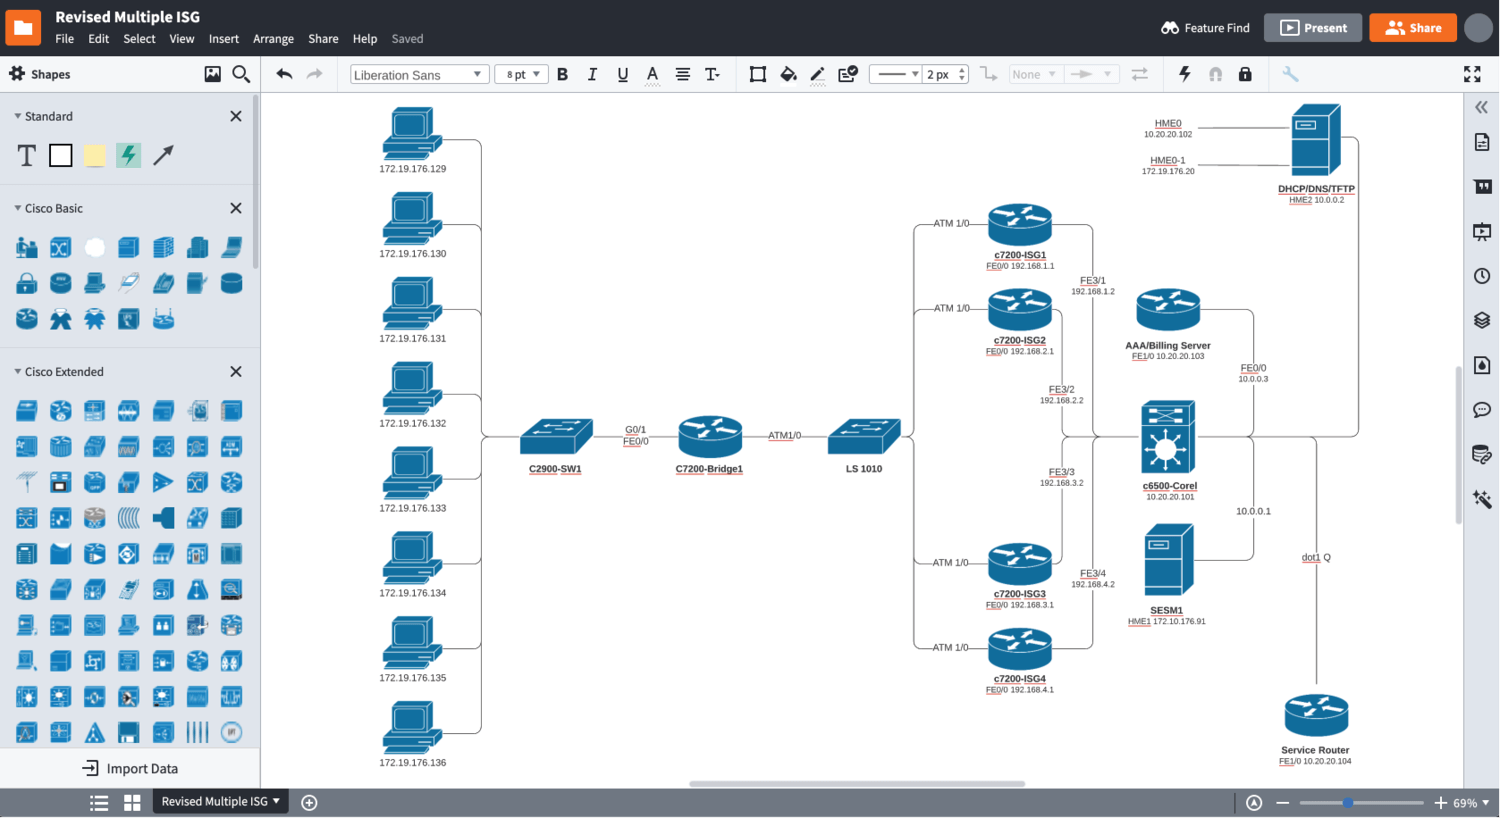Click the Share button
The height and width of the screenshot is (818, 1500).
tap(1412, 28)
